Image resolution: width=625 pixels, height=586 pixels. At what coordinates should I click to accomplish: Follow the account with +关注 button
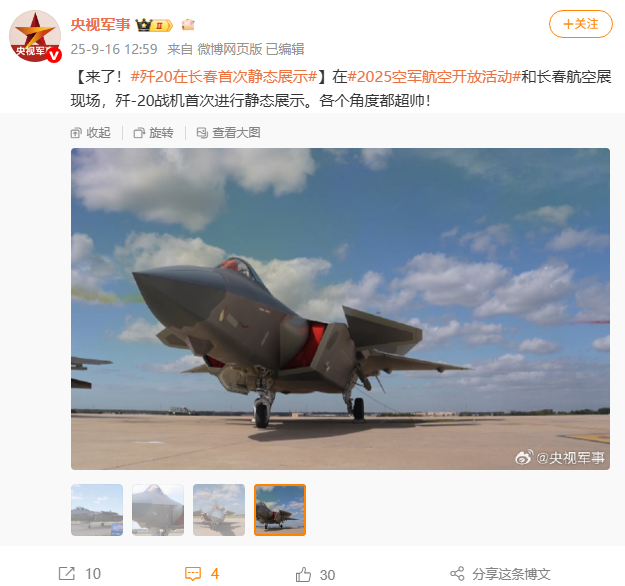tap(580, 24)
